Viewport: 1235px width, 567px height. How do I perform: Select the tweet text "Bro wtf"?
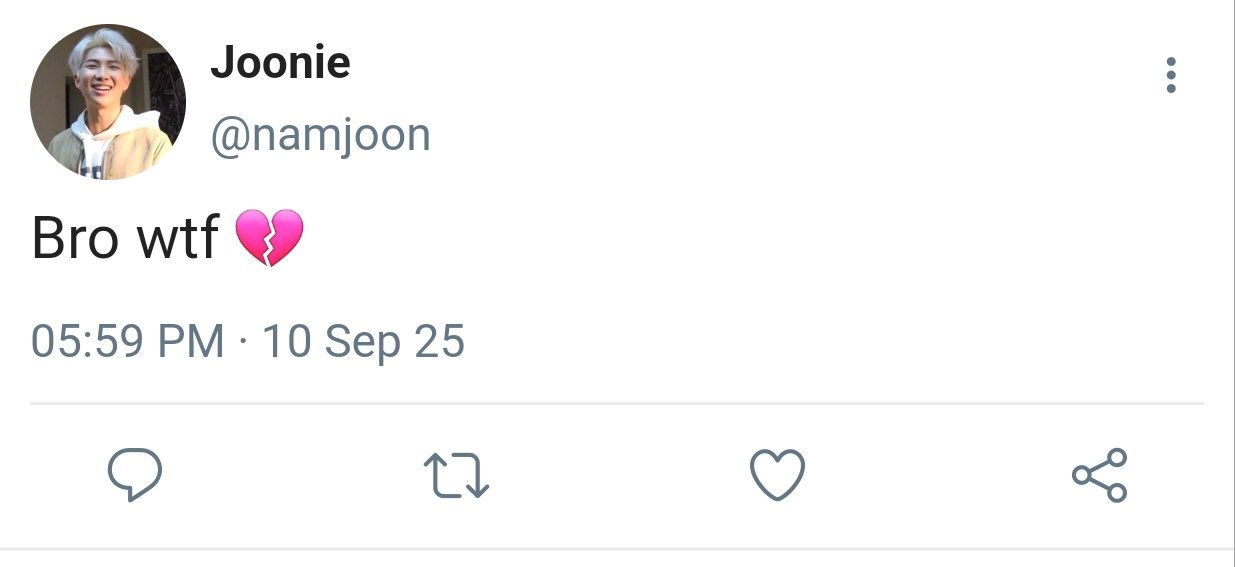pos(124,240)
